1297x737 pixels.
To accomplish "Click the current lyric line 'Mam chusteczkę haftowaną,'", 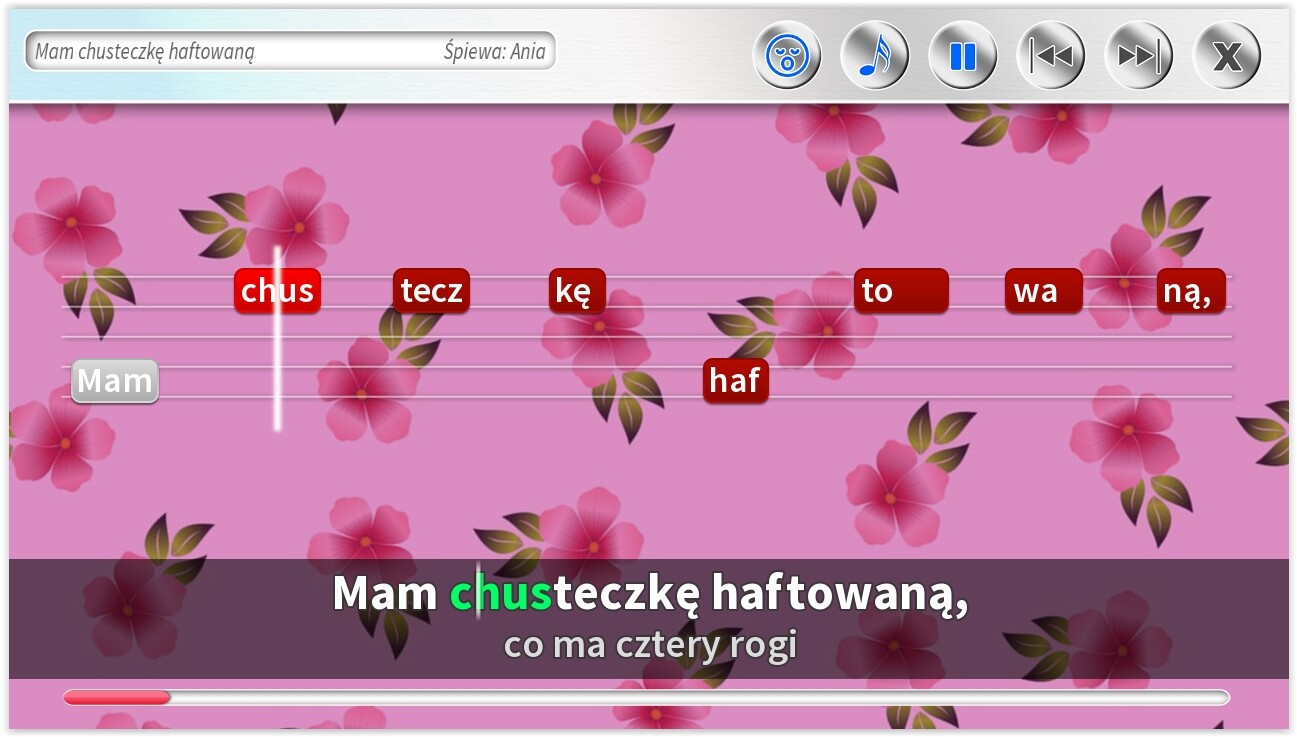I will [x=648, y=593].
